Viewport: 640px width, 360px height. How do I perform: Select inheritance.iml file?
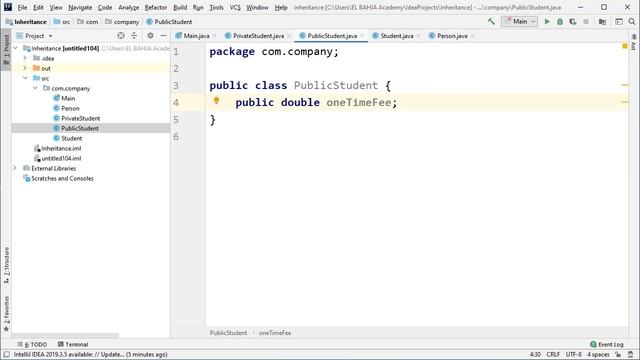click(x=61, y=148)
